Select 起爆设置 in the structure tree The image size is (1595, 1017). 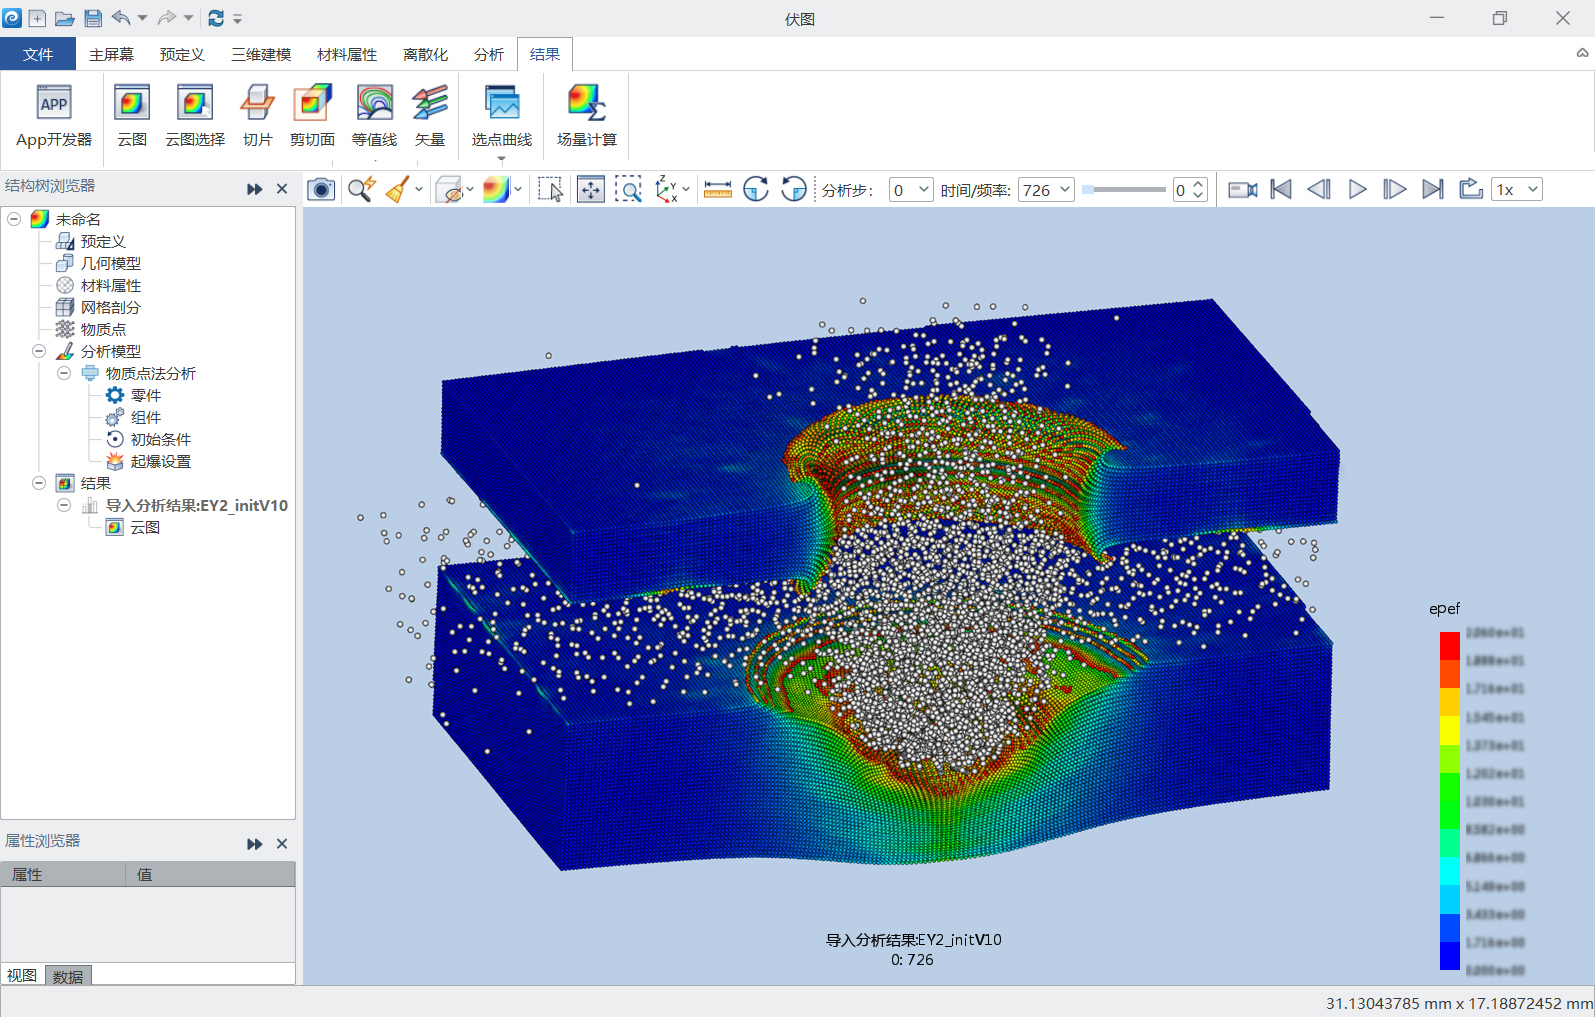160,461
